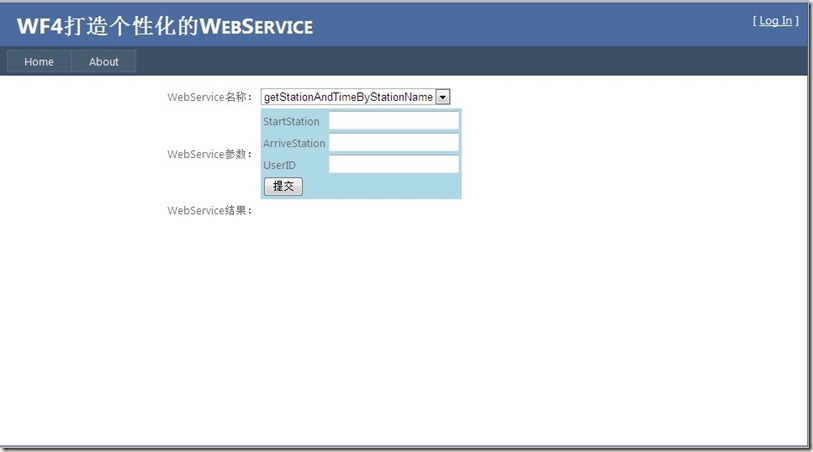Click the WebService名称 label
This screenshot has height=452, width=813.
tap(209, 97)
